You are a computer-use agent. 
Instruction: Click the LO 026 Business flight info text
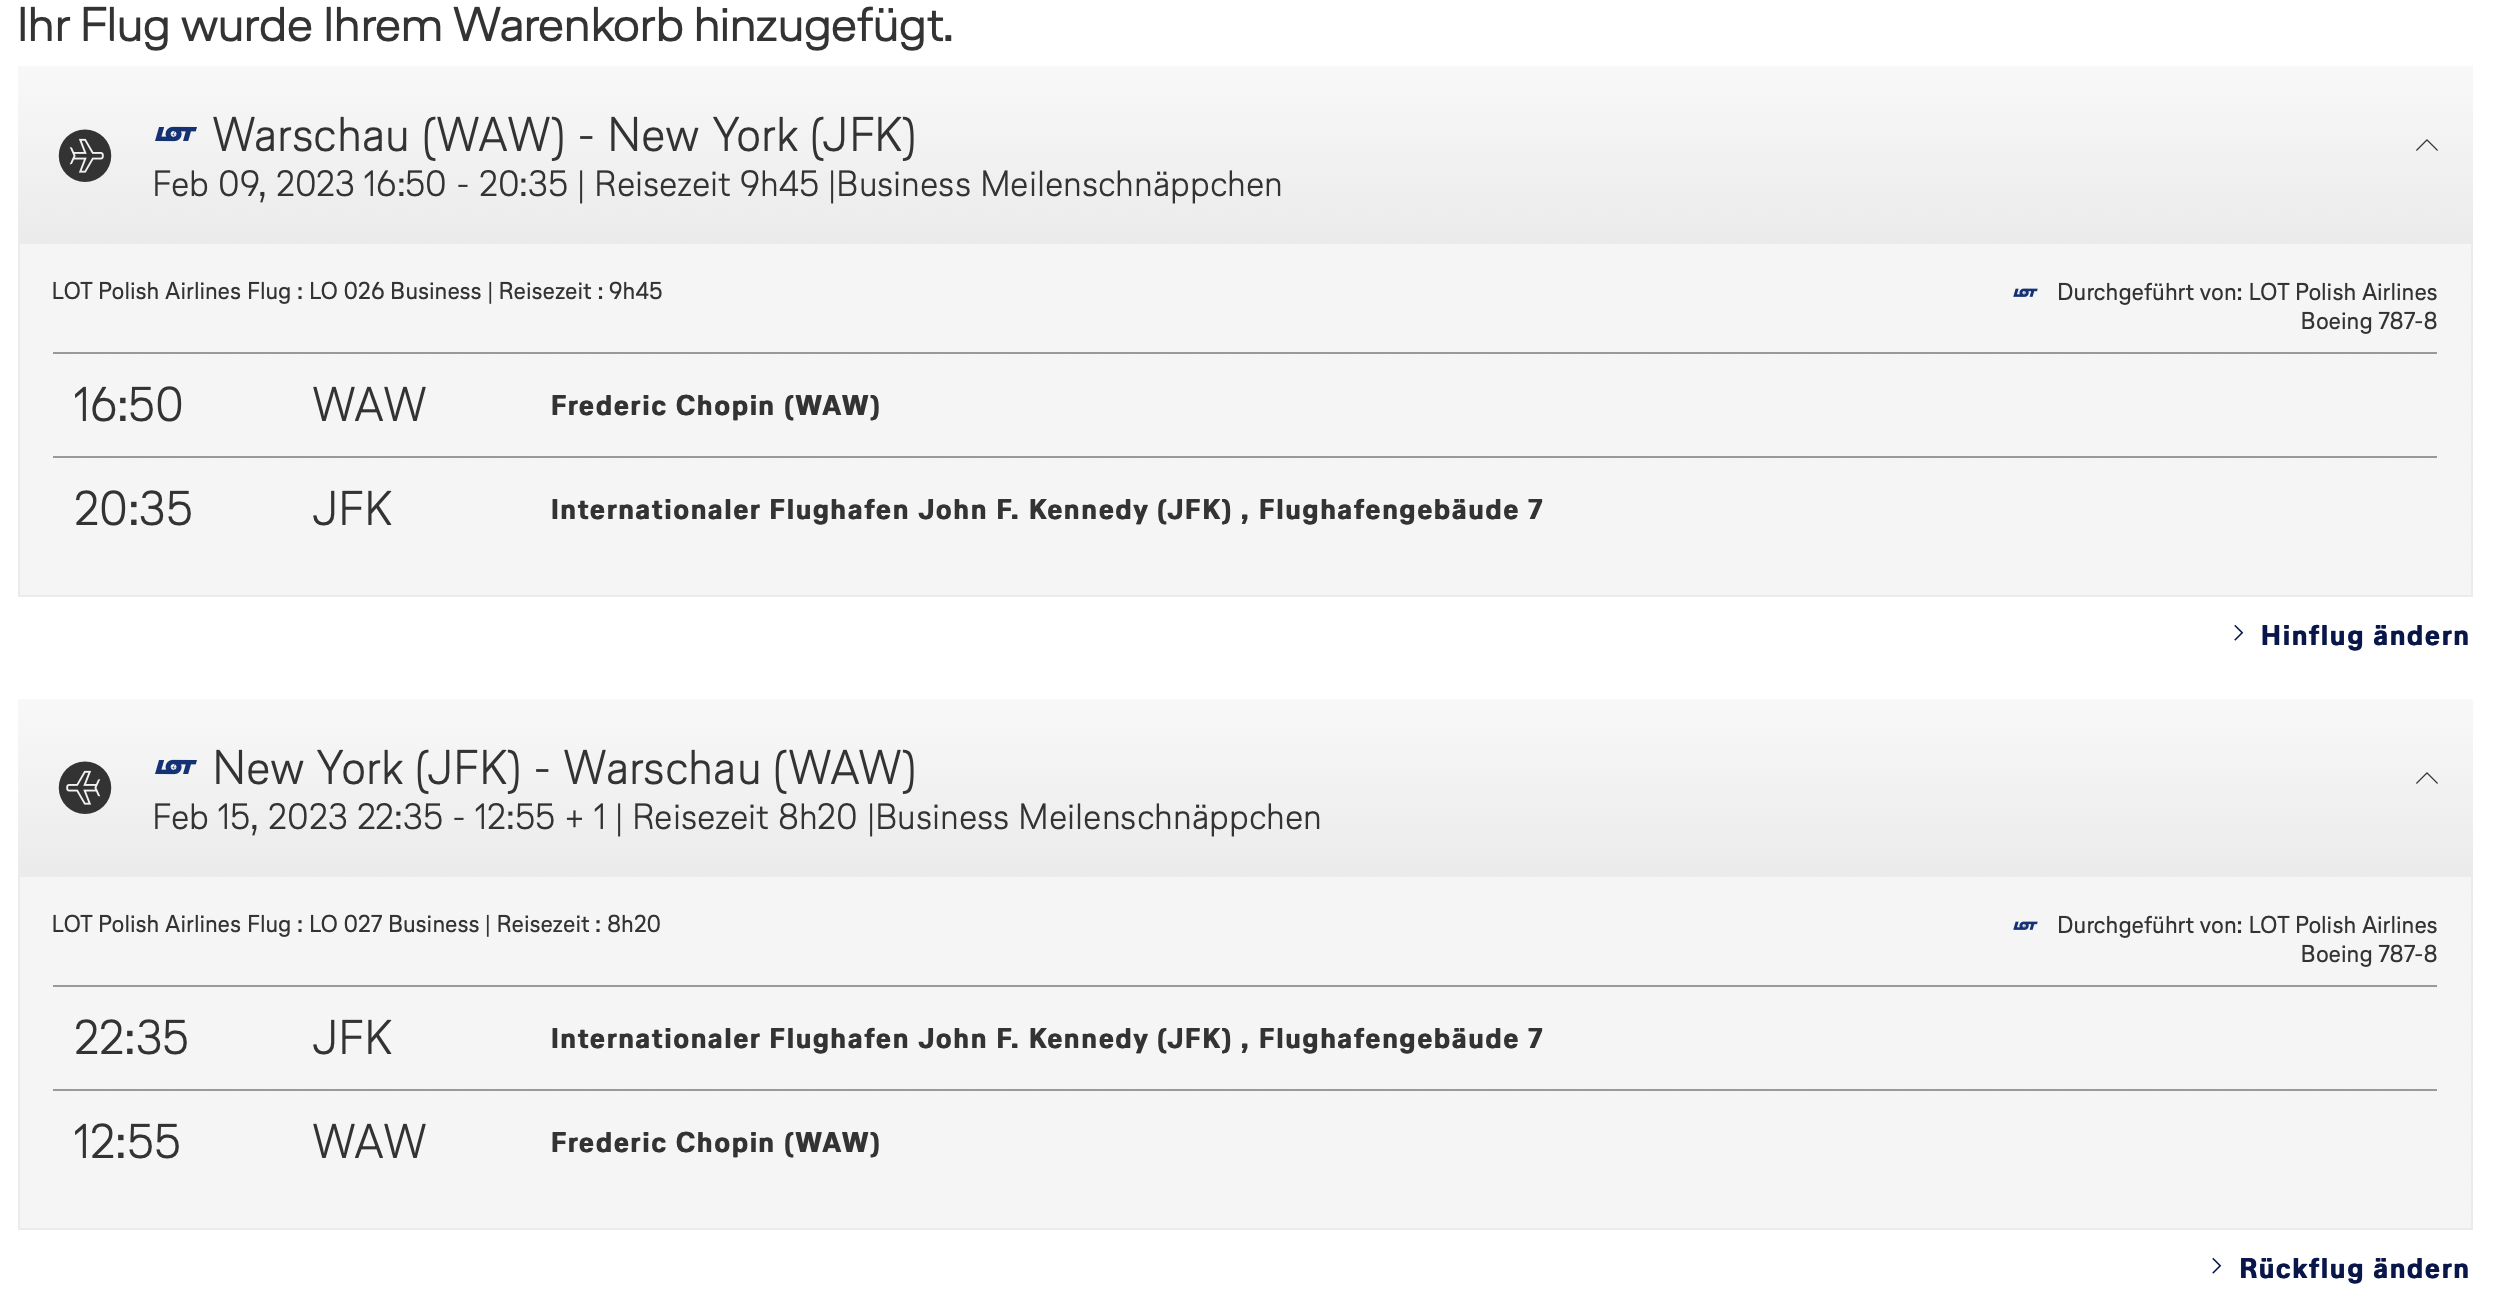pyautogui.click(x=357, y=292)
